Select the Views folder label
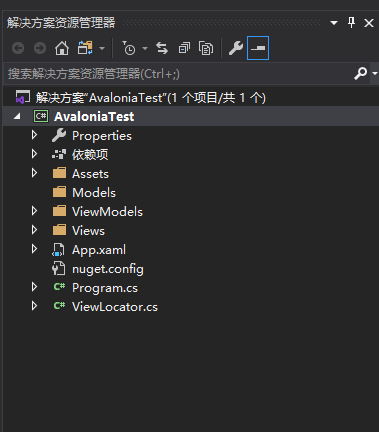 coord(88,231)
